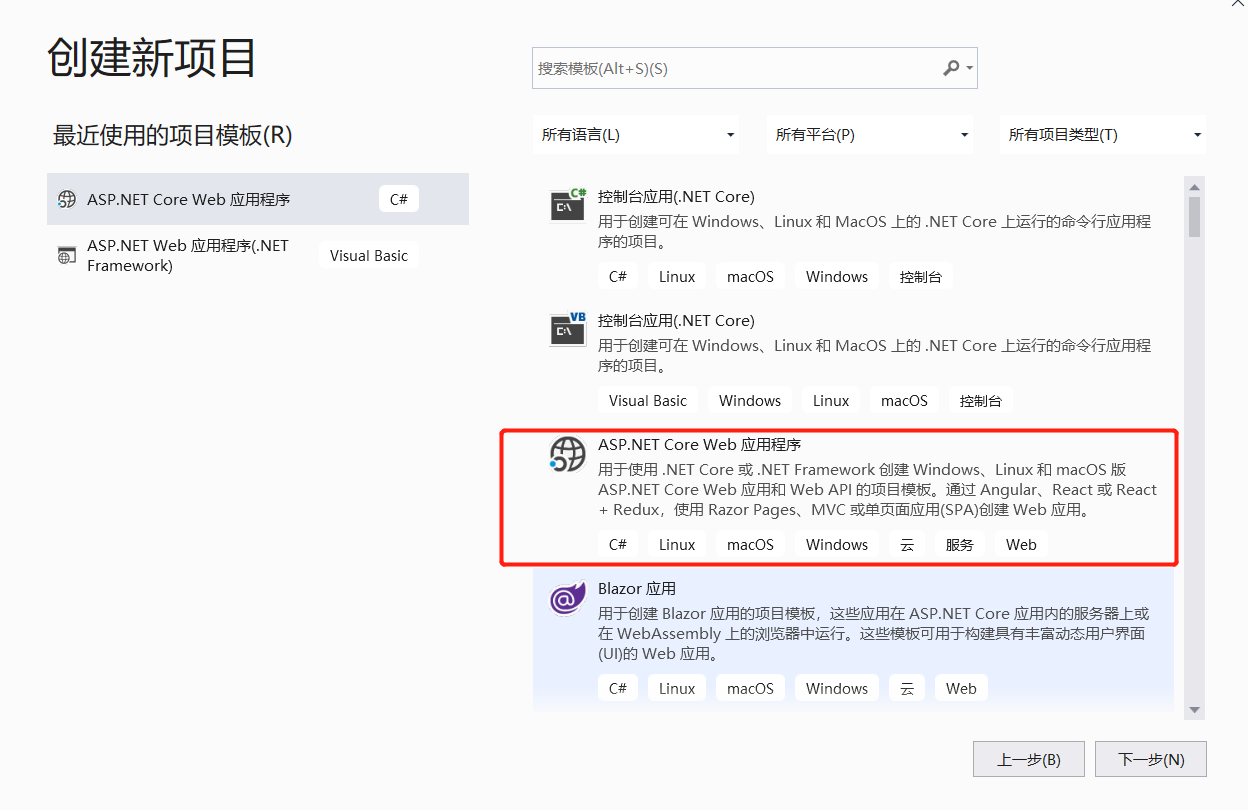
Task: Click the 控制台 tag under VB console app
Action: (x=980, y=401)
